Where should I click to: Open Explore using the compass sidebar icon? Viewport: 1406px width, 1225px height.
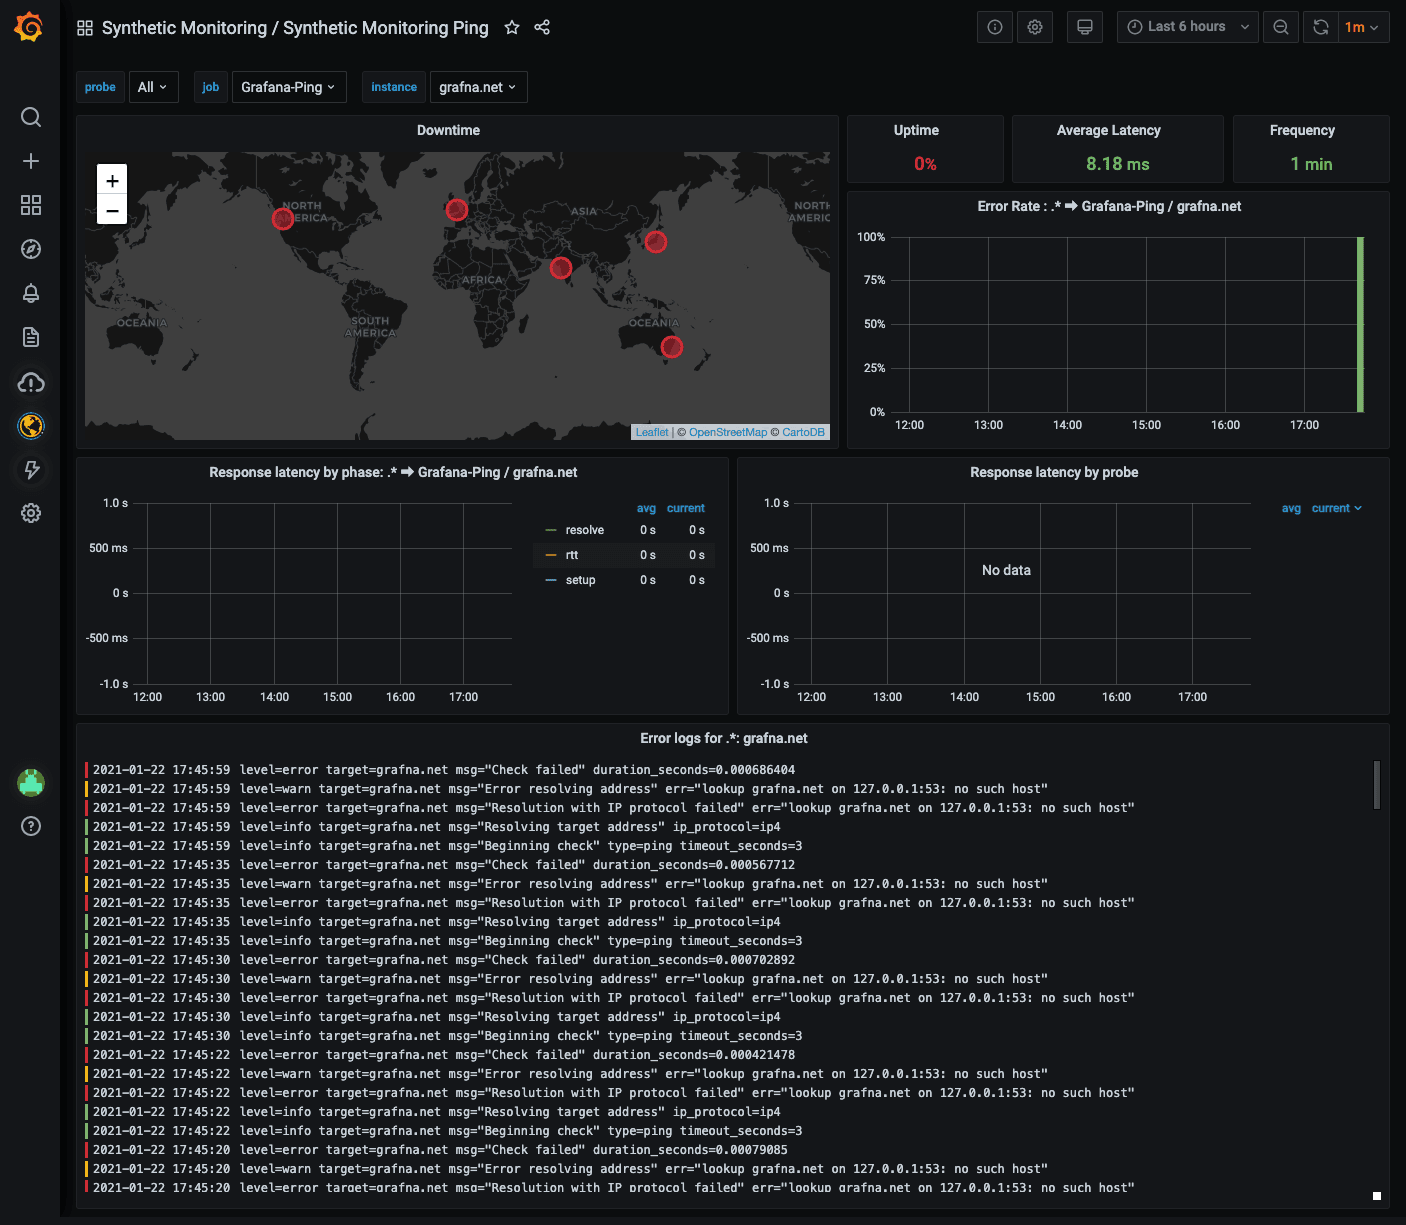30,249
